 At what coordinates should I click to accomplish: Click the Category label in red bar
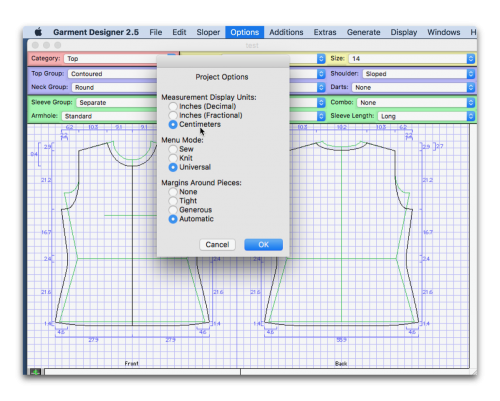click(x=46, y=58)
